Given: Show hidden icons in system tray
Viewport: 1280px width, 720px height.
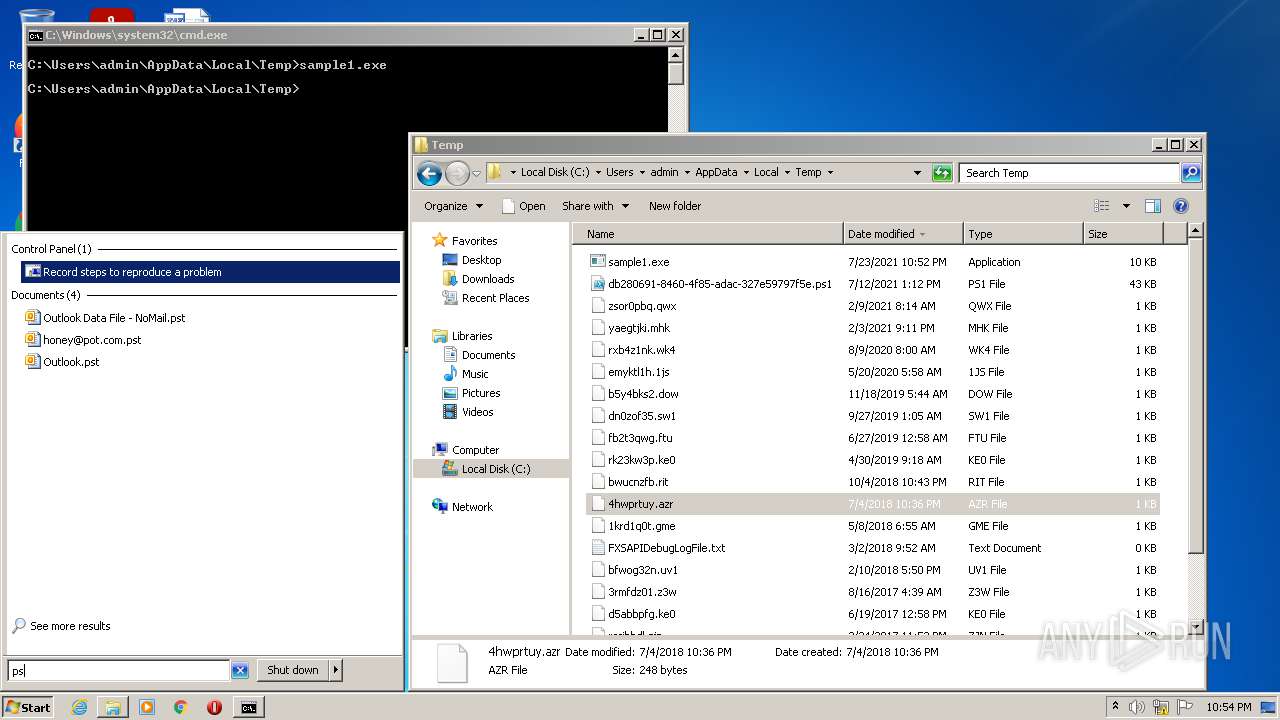Looking at the screenshot, I should coord(1116,707).
